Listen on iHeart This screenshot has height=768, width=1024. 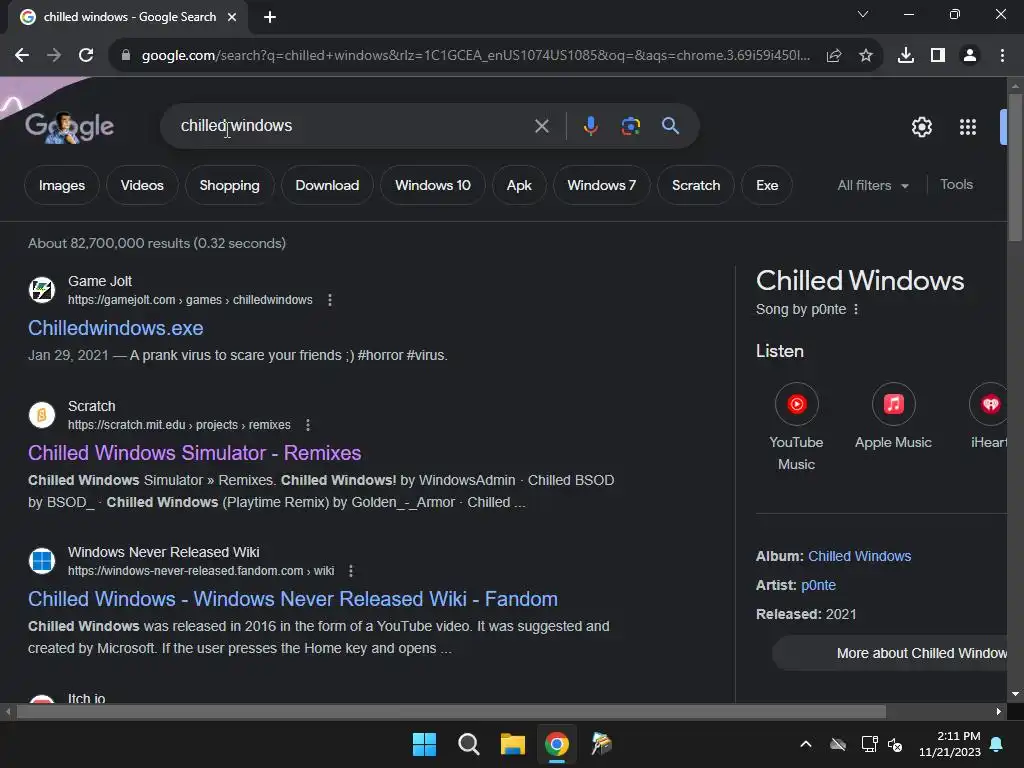click(x=989, y=416)
